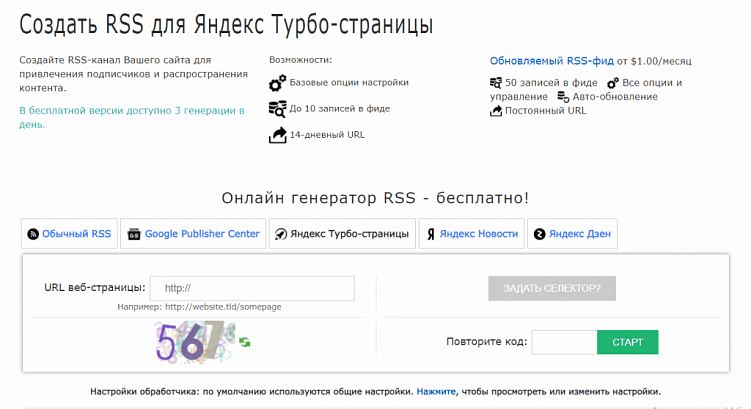The width and height of the screenshot is (751, 409).
Task: Click the Возможности: label
Action: tap(300, 60)
